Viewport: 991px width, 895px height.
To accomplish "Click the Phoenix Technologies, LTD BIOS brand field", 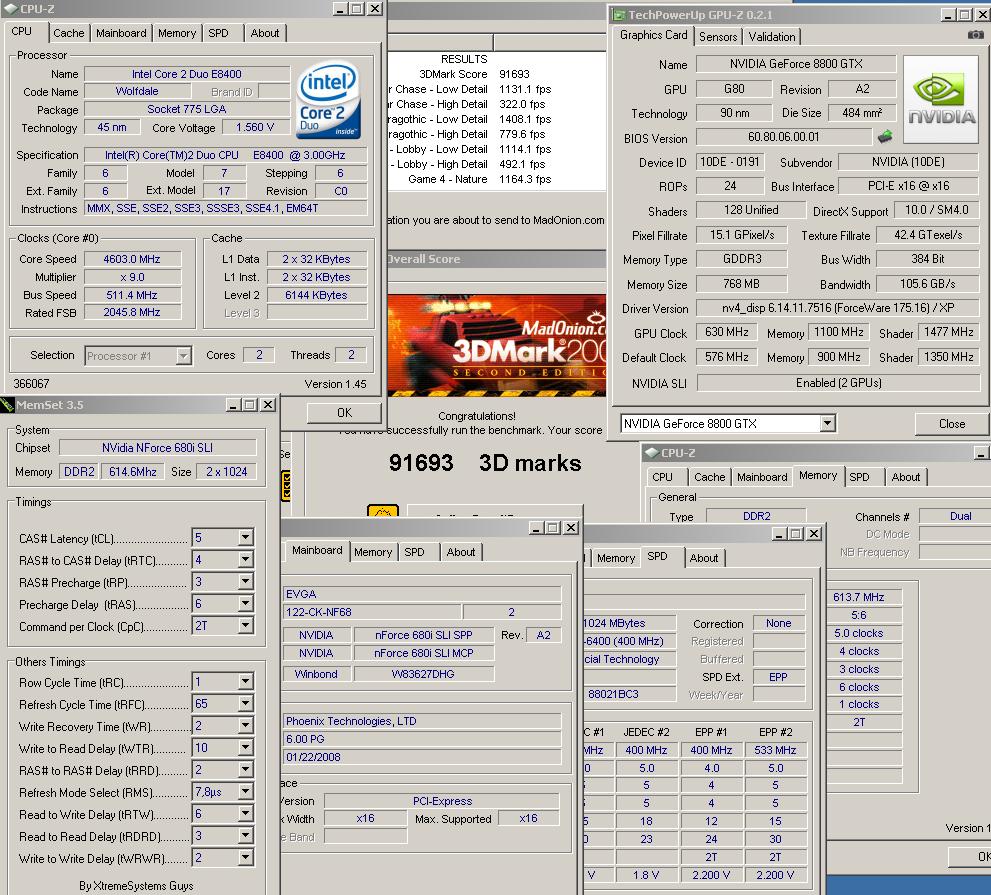I will 422,721.
